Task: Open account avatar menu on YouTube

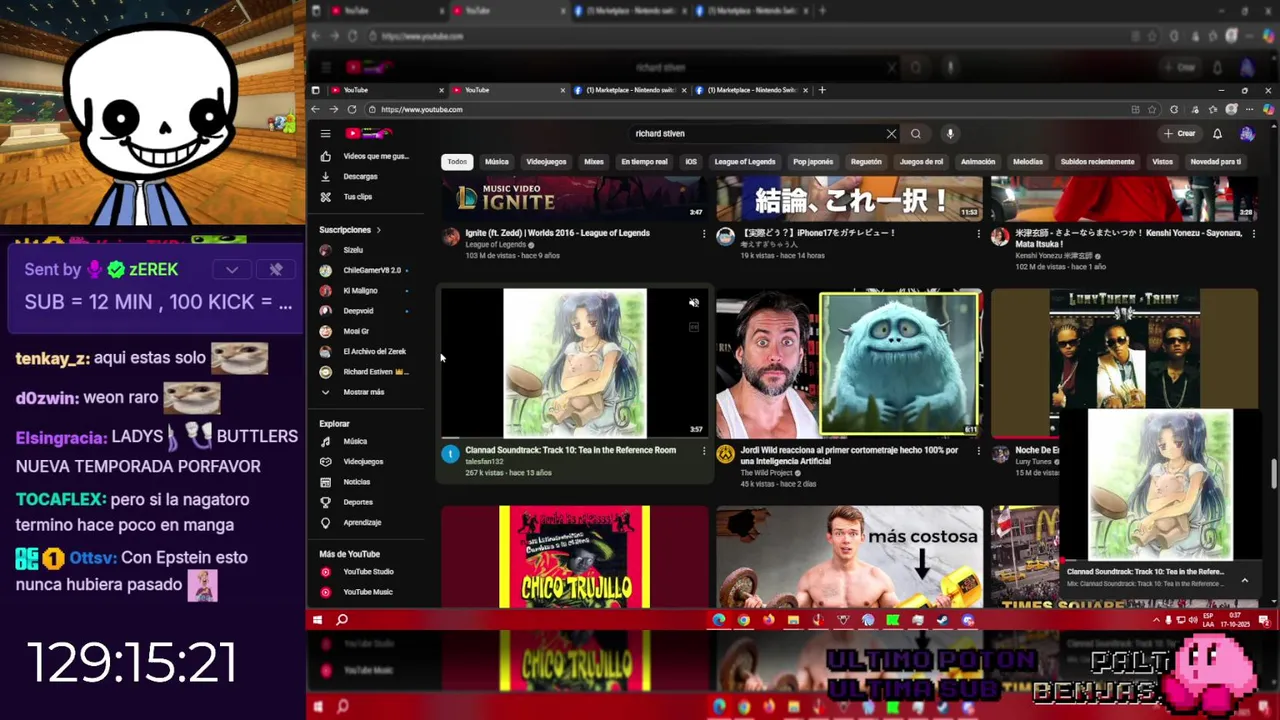Action: tap(1247, 133)
